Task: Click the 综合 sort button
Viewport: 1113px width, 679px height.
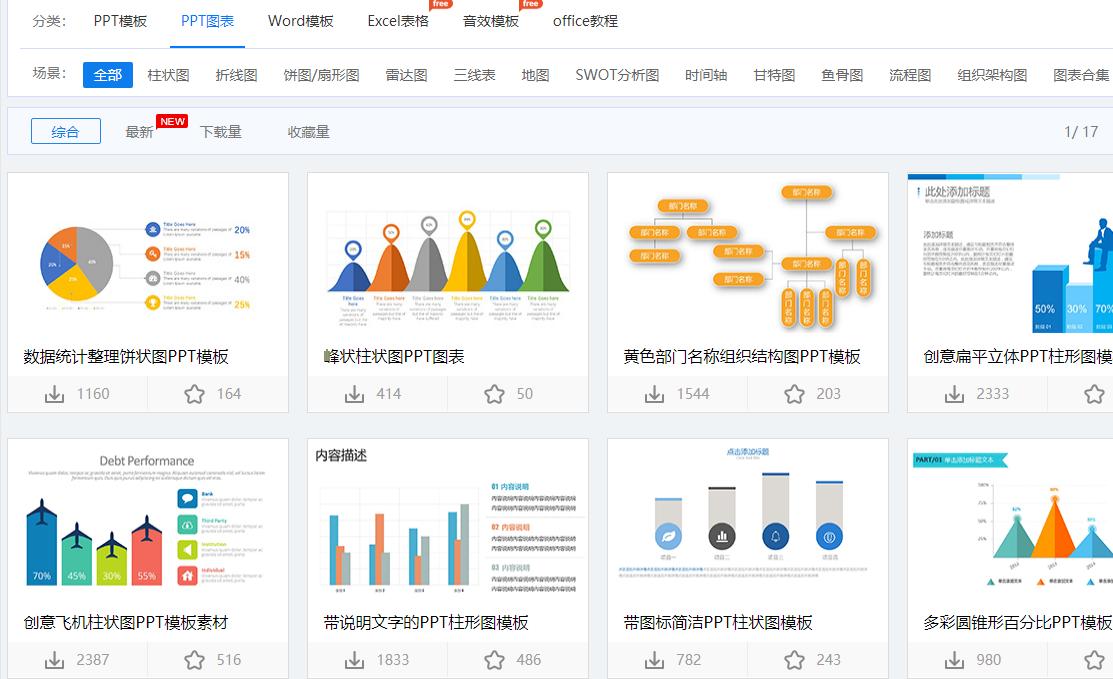Action: (x=66, y=130)
